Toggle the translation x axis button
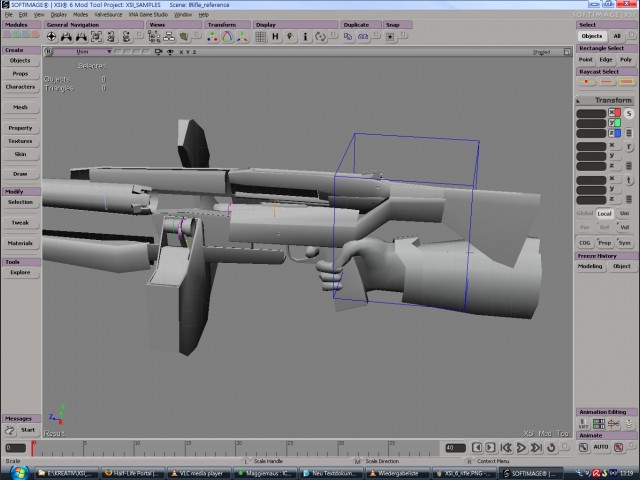The width and height of the screenshot is (640, 480). click(x=612, y=179)
